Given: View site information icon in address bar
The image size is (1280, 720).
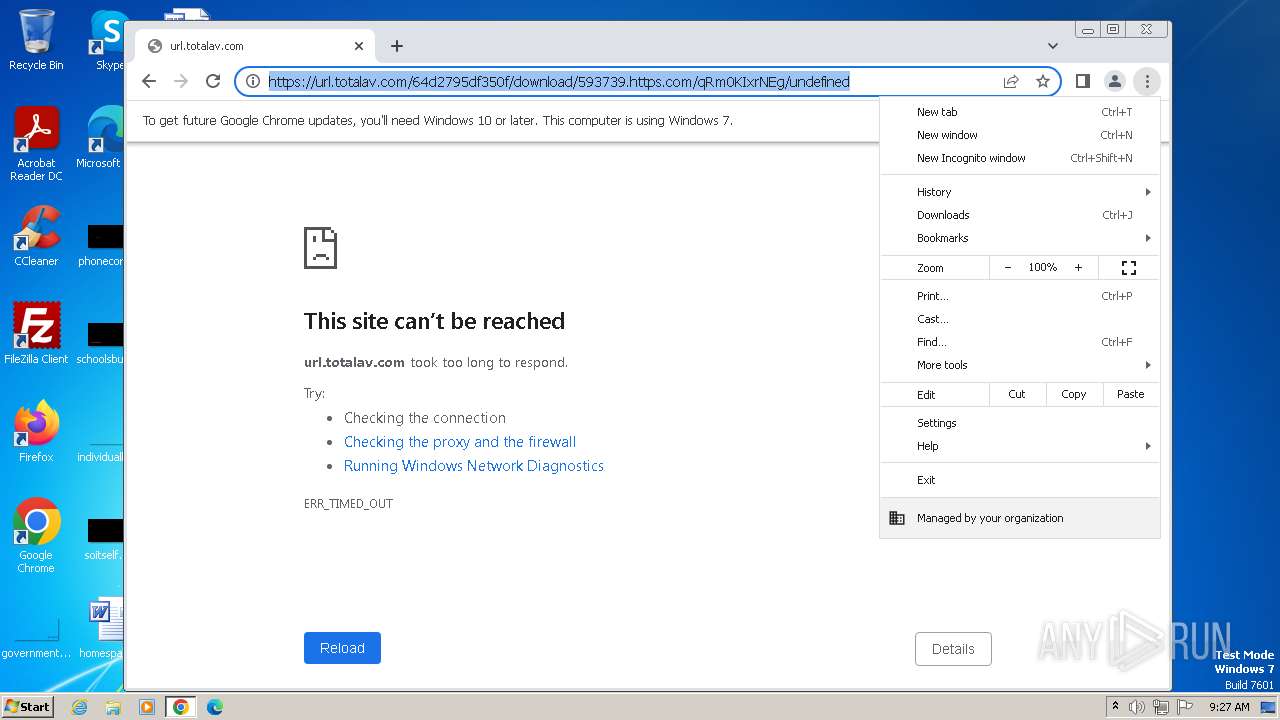Looking at the screenshot, I should click(253, 81).
